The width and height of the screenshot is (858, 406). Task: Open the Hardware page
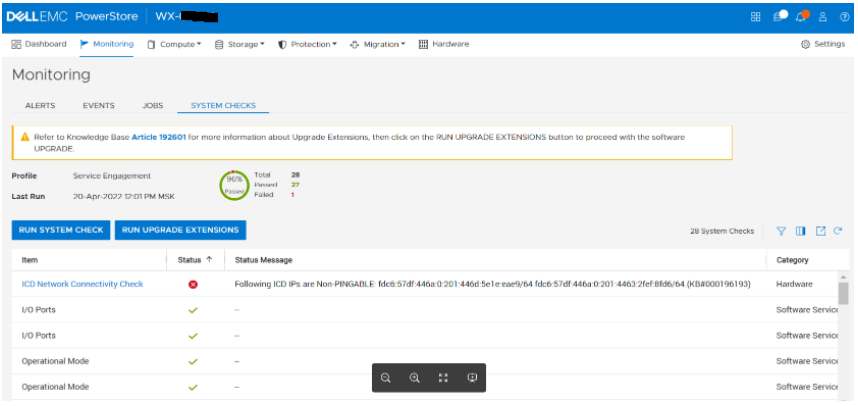444,44
